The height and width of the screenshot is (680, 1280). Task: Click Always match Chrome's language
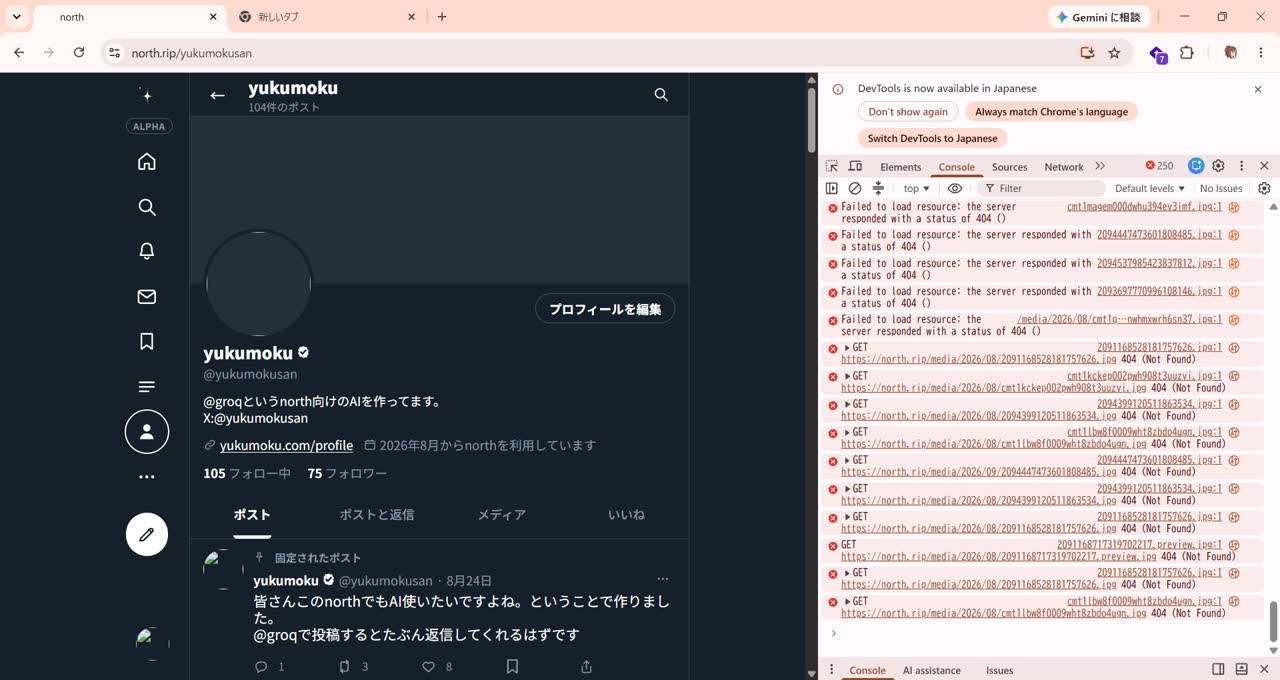(x=1051, y=112)
